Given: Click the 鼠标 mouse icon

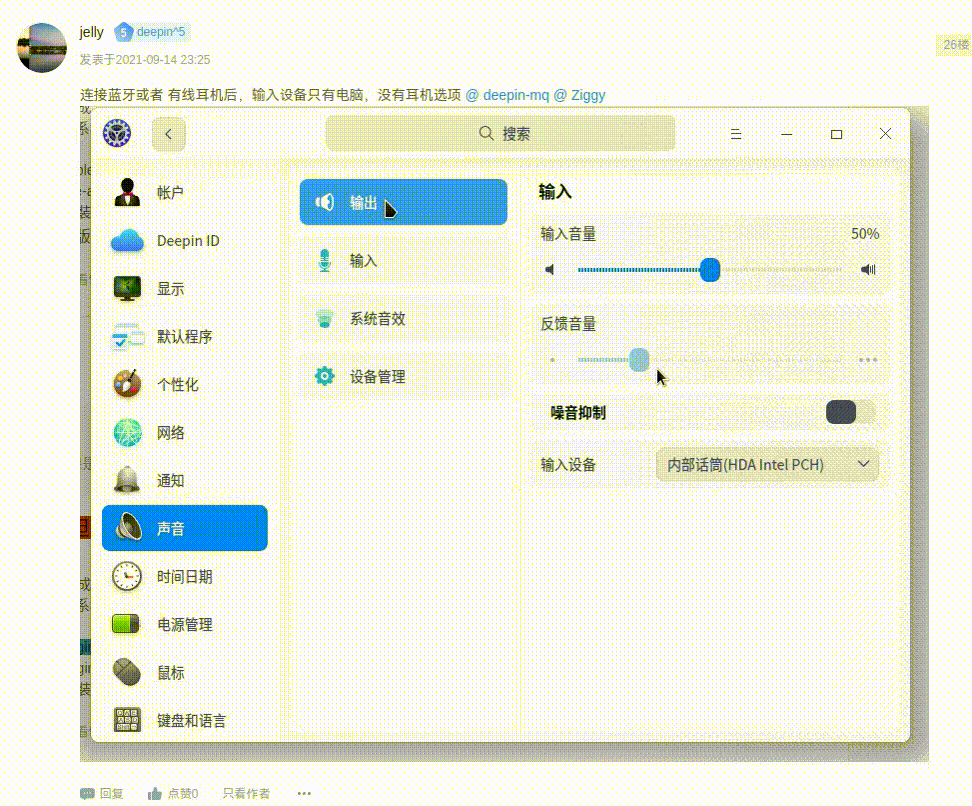Looking at the screenshot, I should (x=127, y=672).
